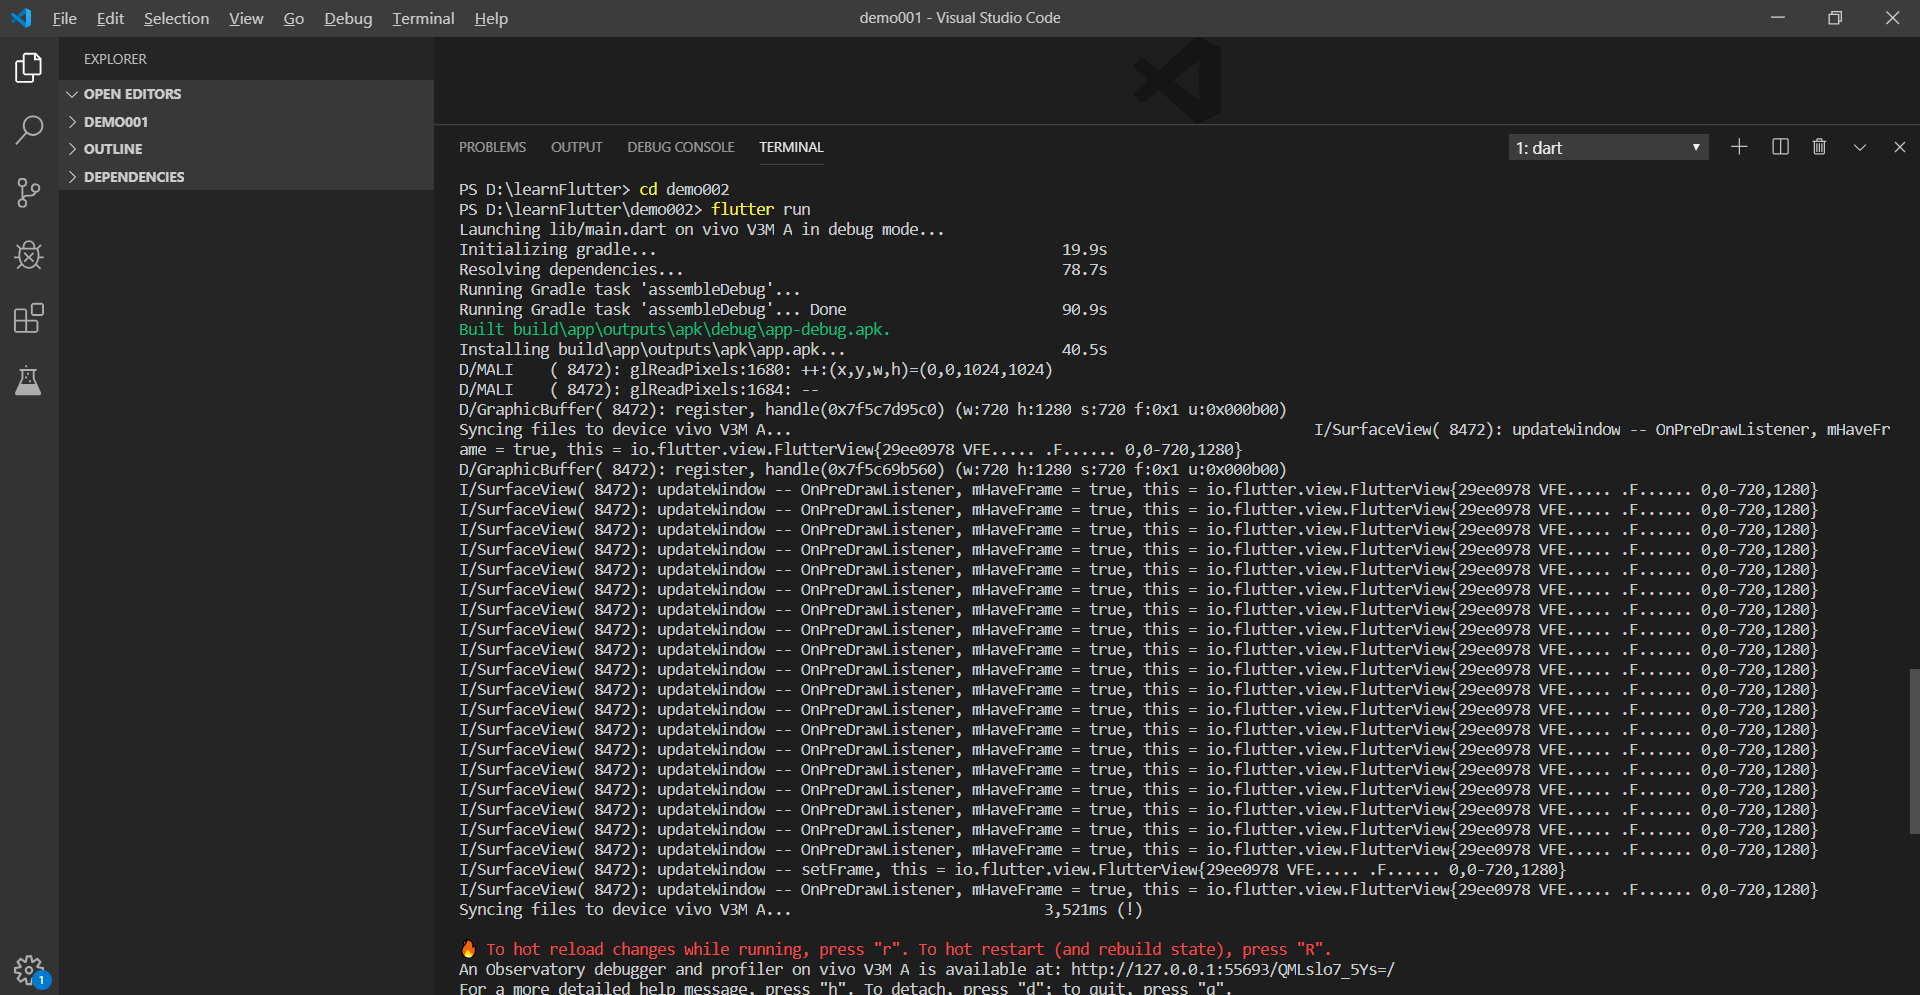Screen dimensions: 1920x995
Task: Switch to the DEBUG CONSOLE tab
Action: tap(681, 147)
